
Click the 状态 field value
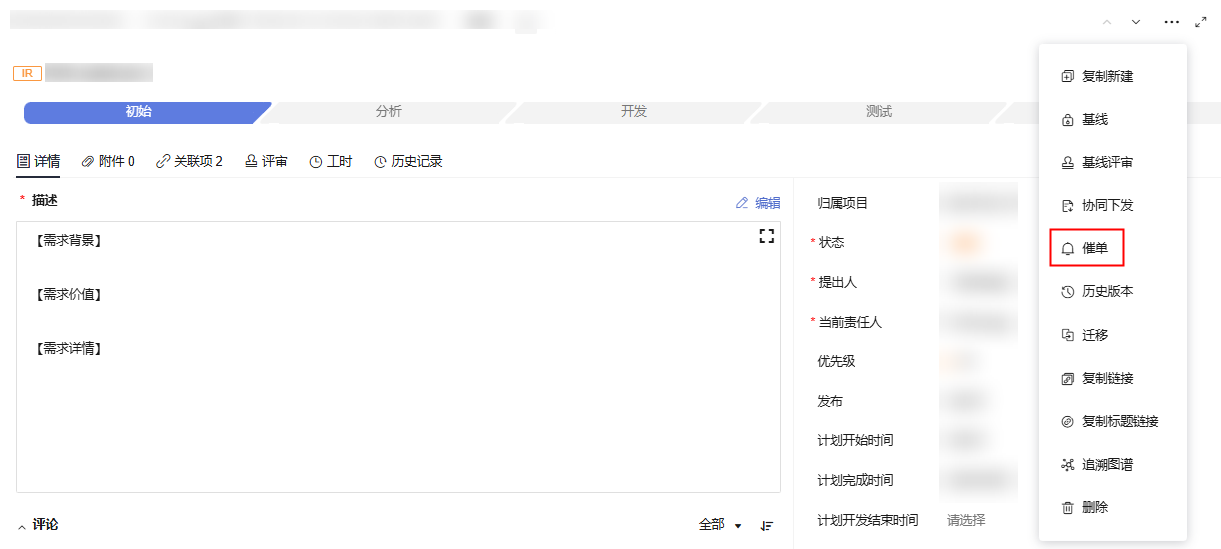pos(966,243)
